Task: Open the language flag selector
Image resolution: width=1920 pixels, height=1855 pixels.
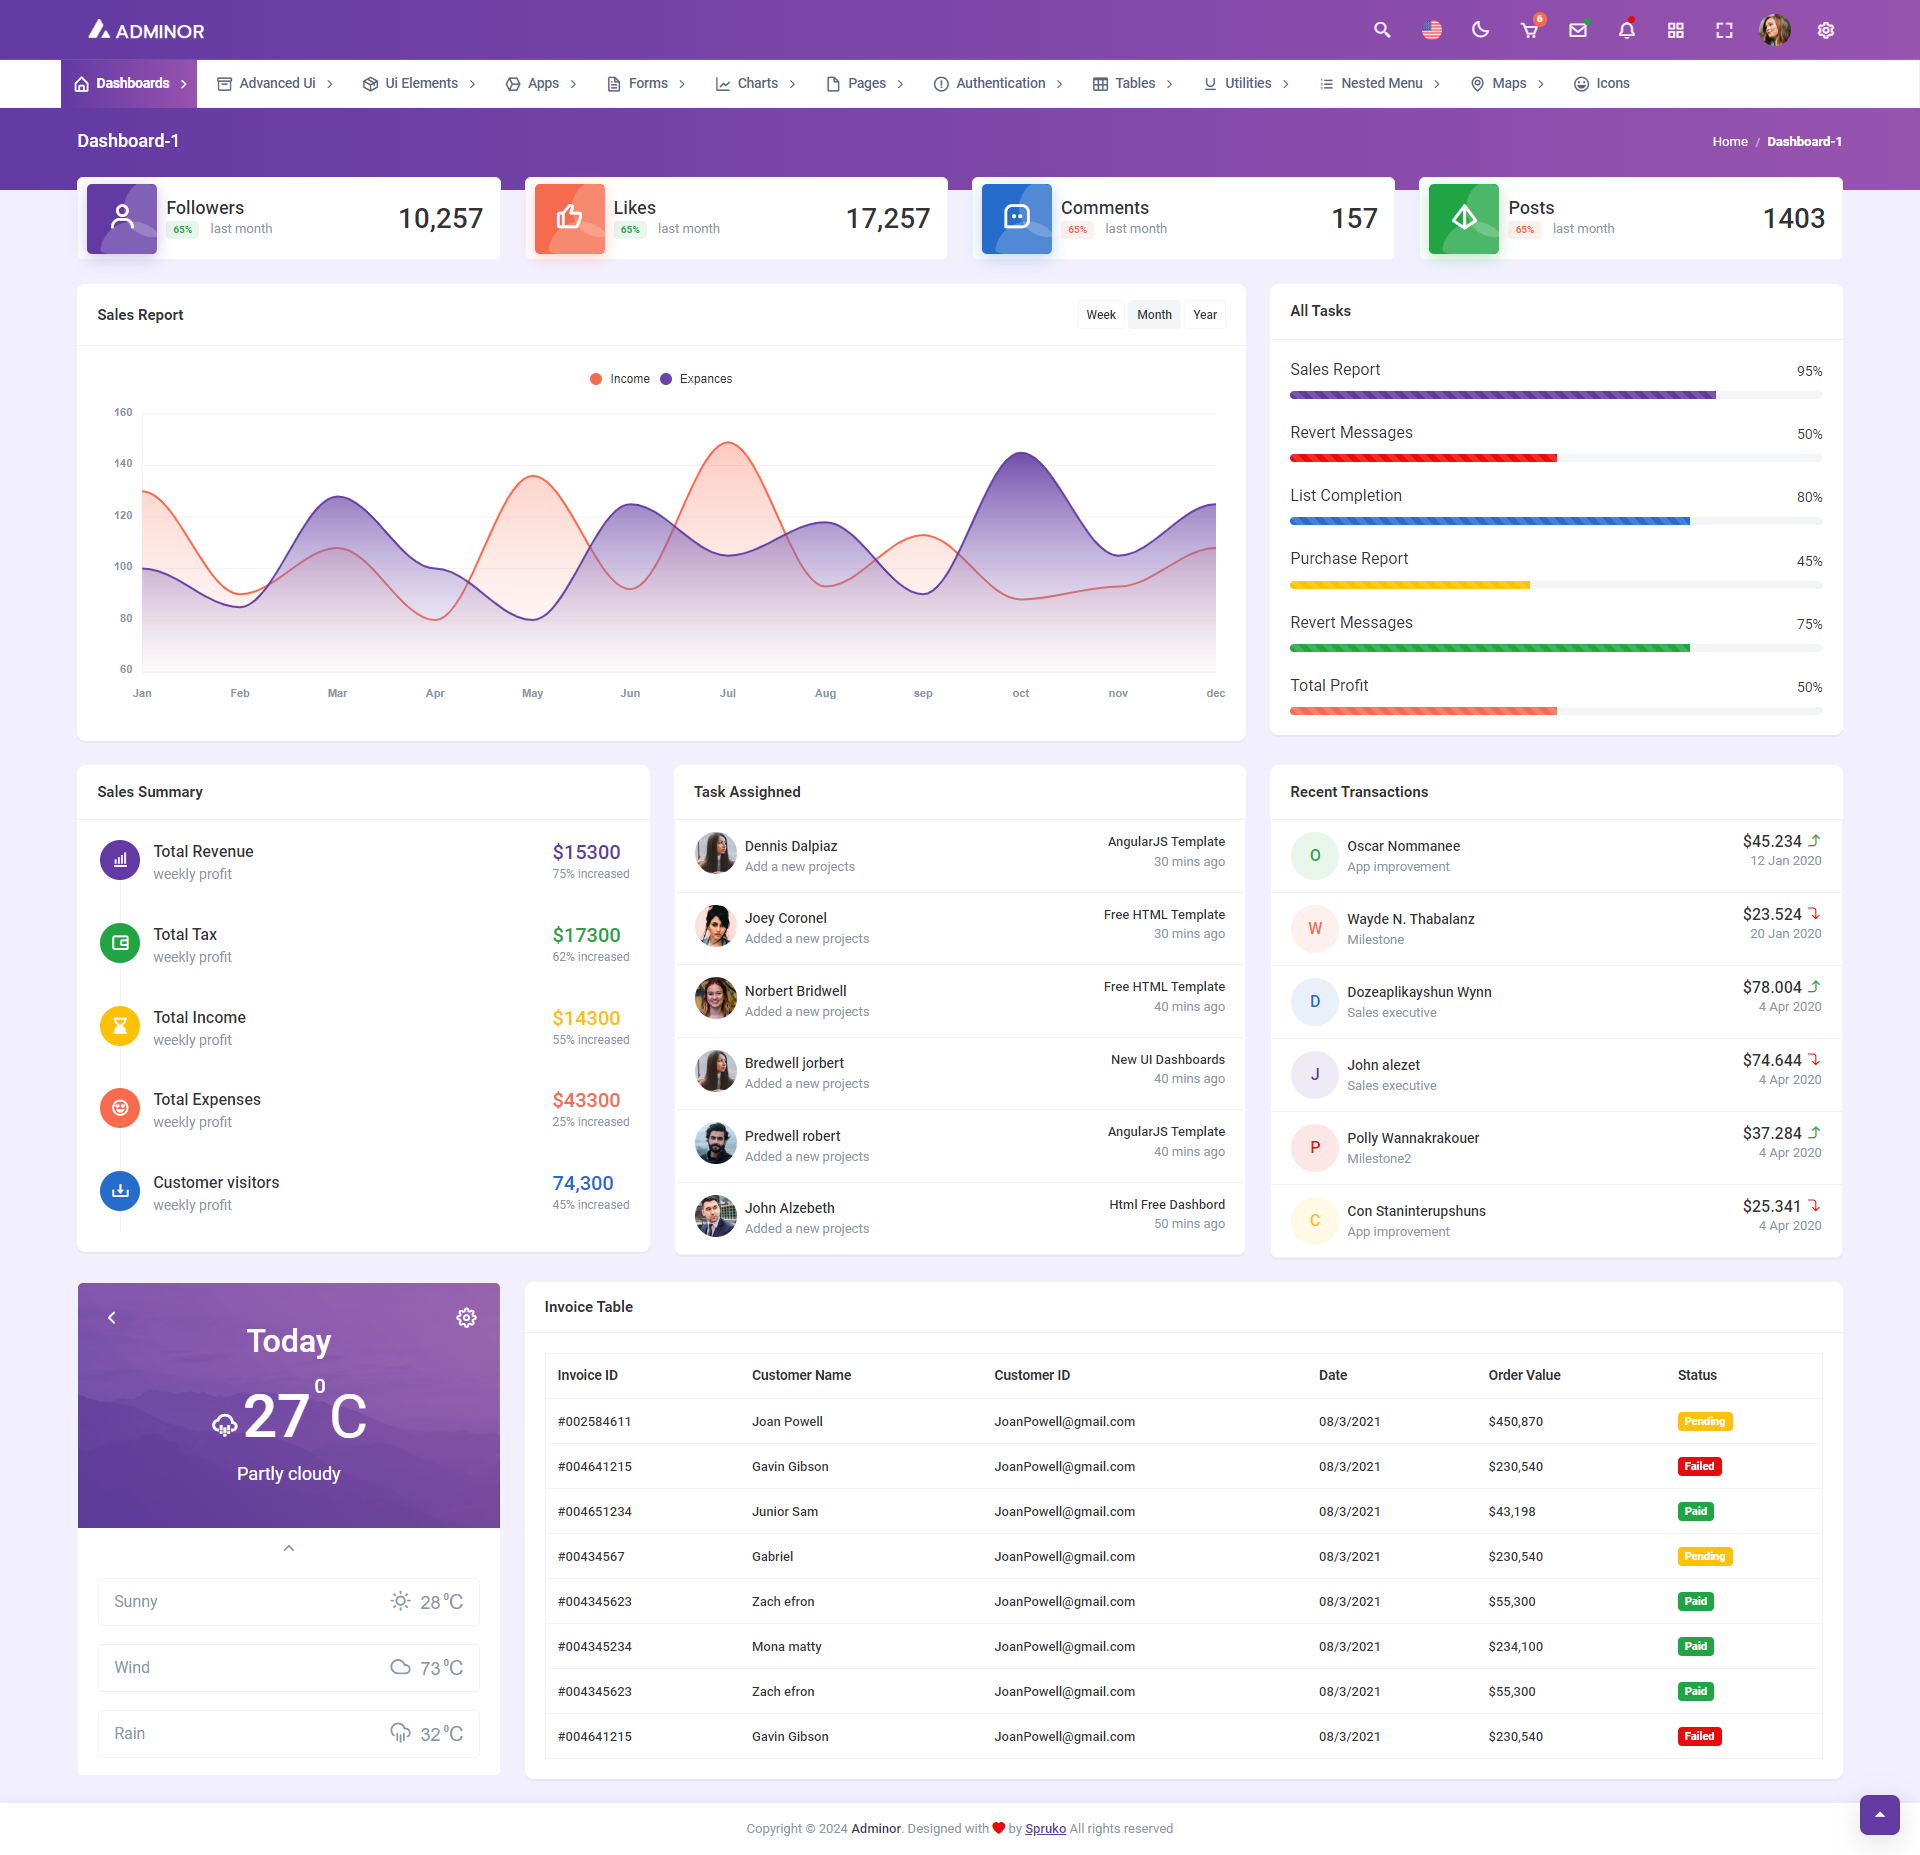Action: [x=1431, y=30]
